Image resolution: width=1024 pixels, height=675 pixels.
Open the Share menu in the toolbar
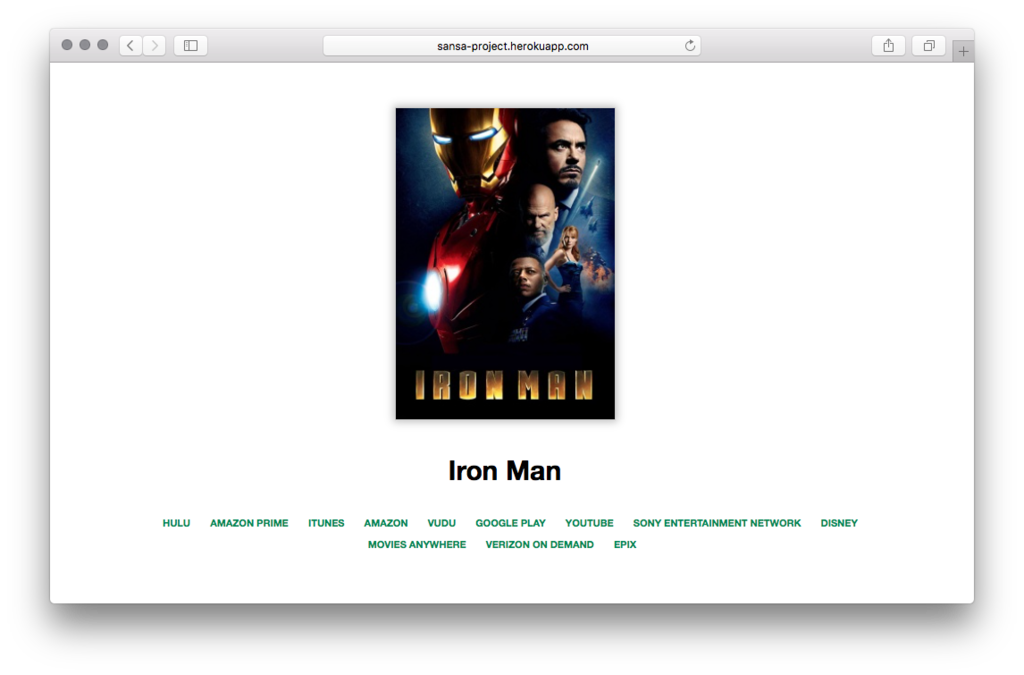pyautogui.click(x=888, y=46)
